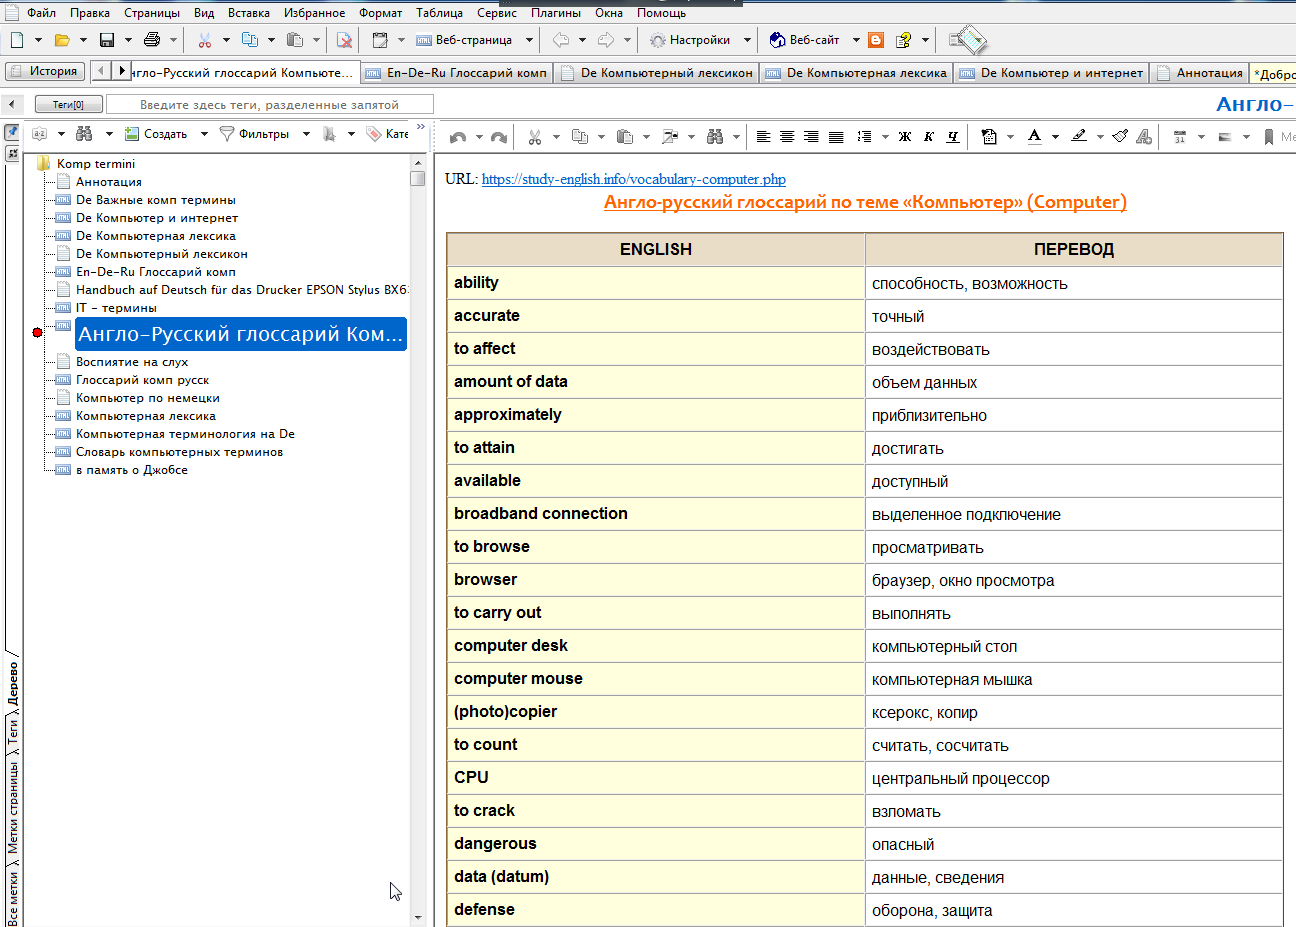
Task: Click the Создать button
Action: pos(156,134)
